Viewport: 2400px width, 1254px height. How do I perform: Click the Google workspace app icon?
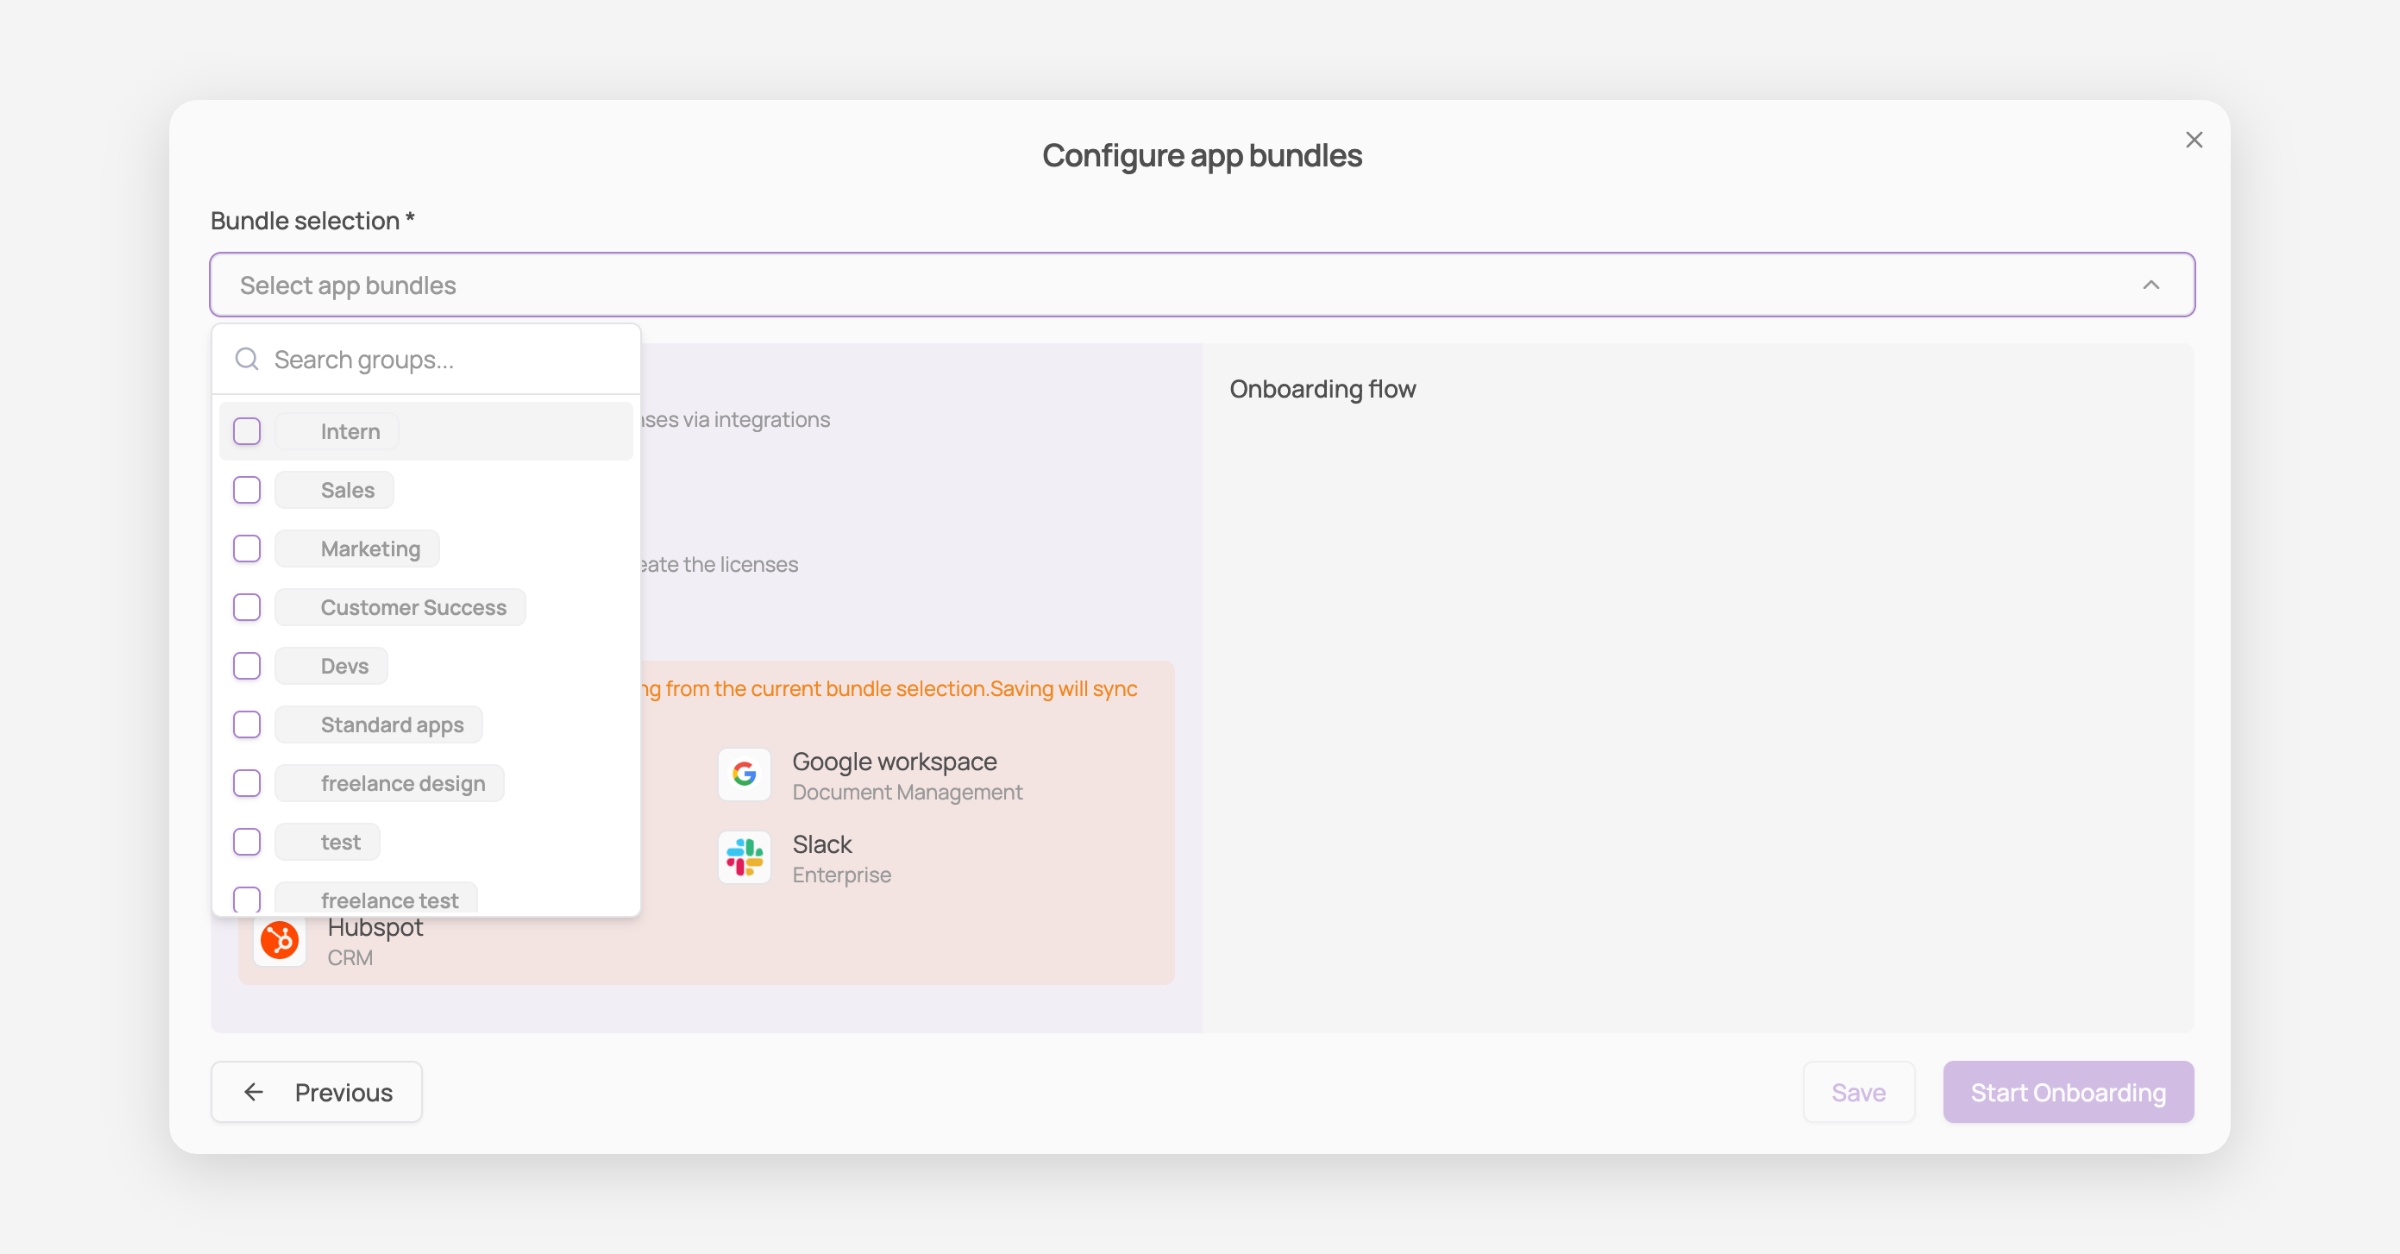tap(744, 774)
